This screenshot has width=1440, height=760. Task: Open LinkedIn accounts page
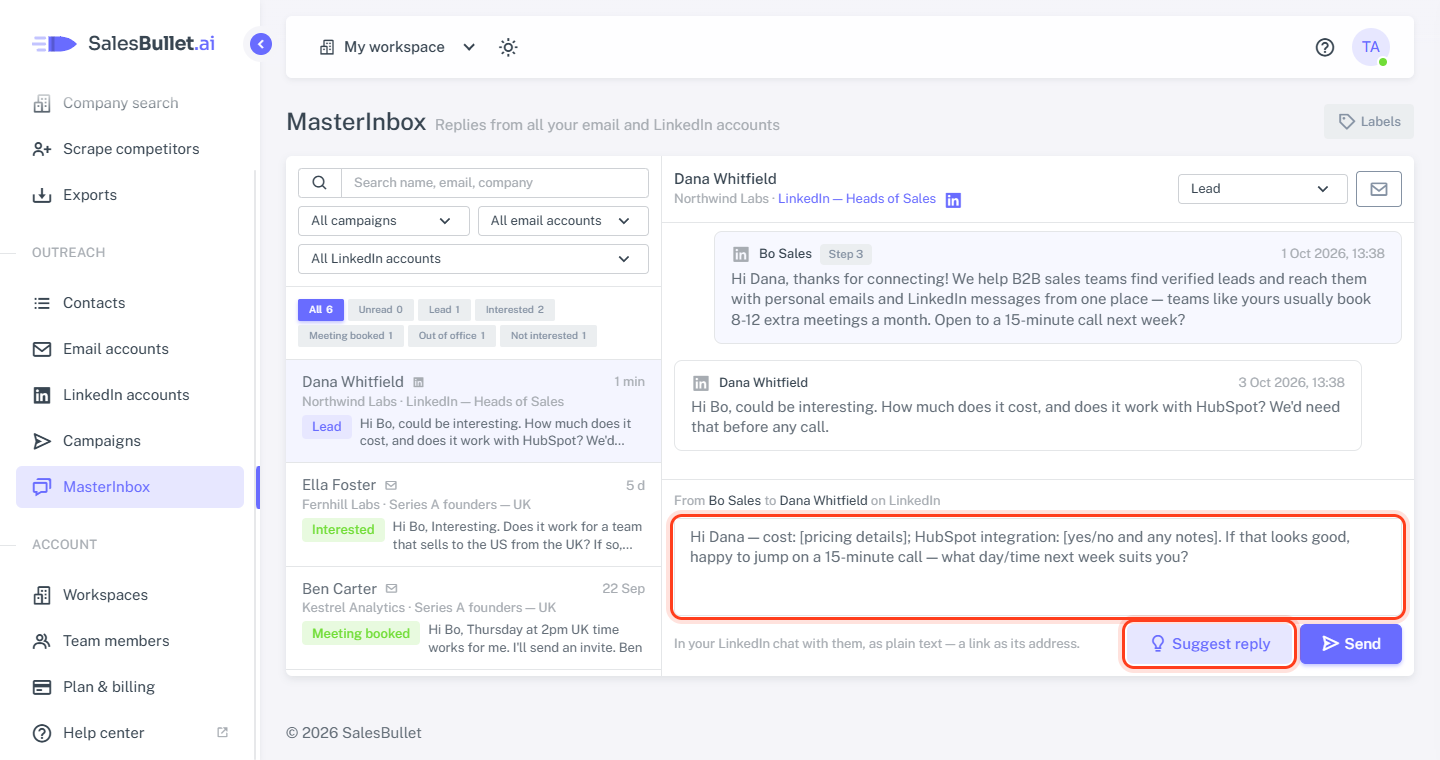pos(130,395)
